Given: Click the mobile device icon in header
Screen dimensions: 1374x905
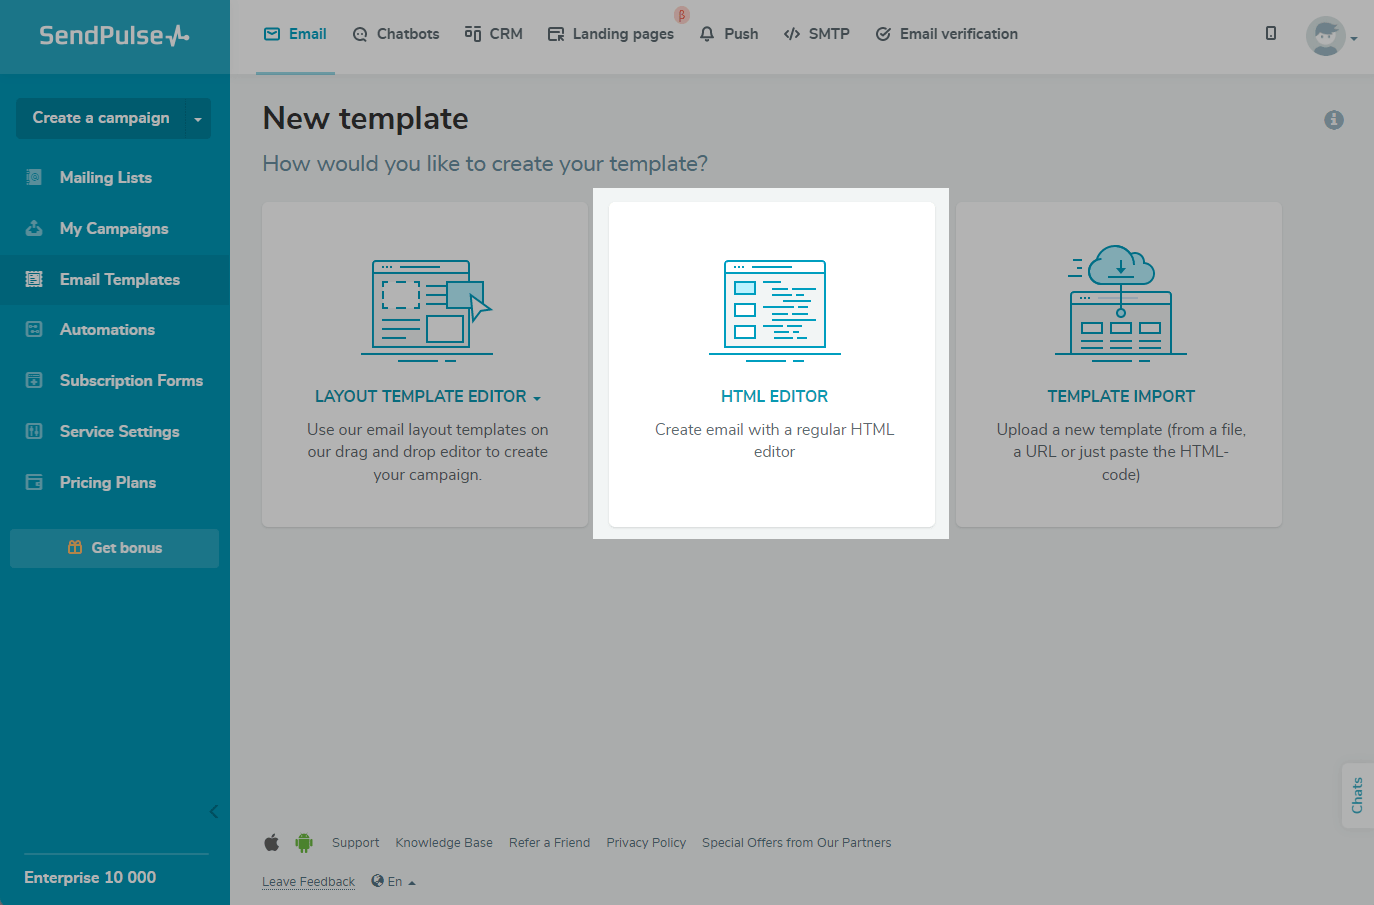Looking at the screenshot, I should (x=1271, y=34).
